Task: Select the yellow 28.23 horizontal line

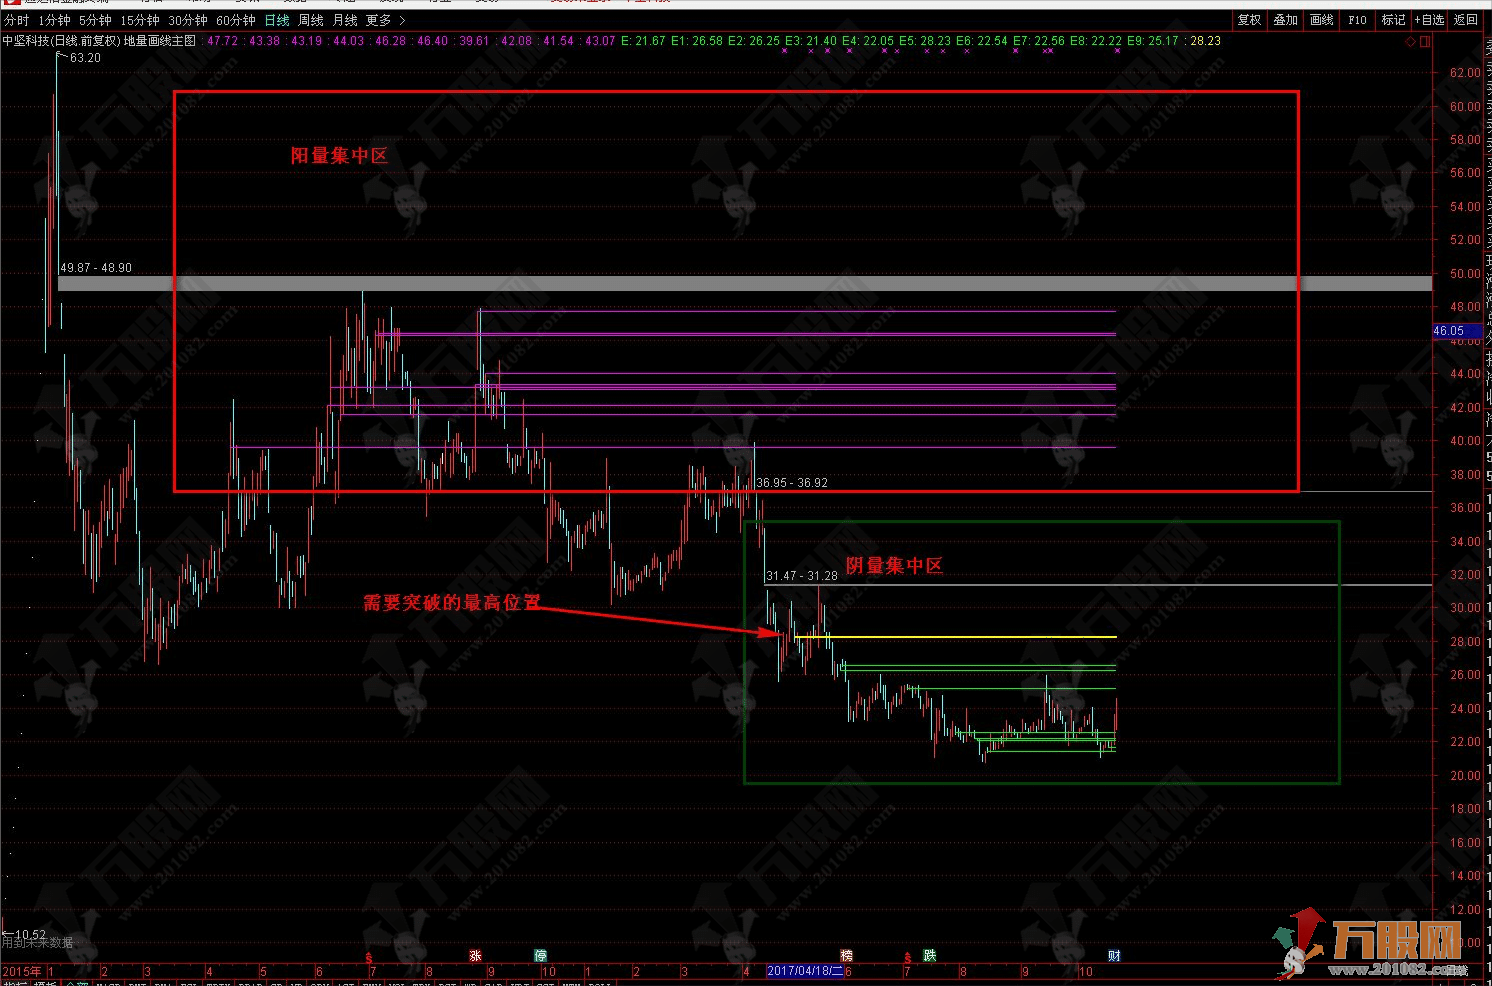Action: coord(955,637)
